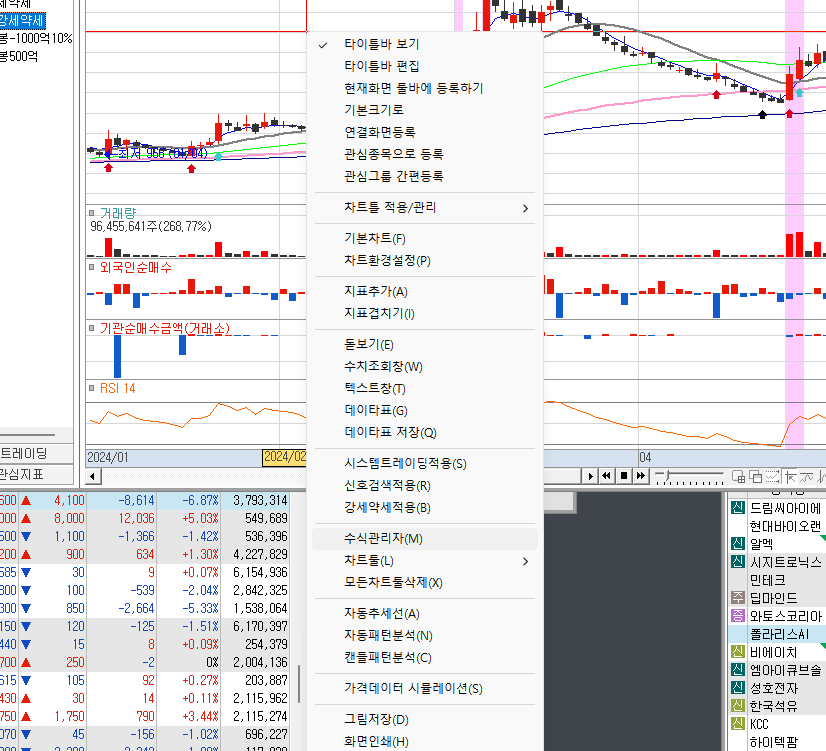Click the overlapping windows icon
Image resolution: width=826 pixels, height=751 pixels.
755,477
